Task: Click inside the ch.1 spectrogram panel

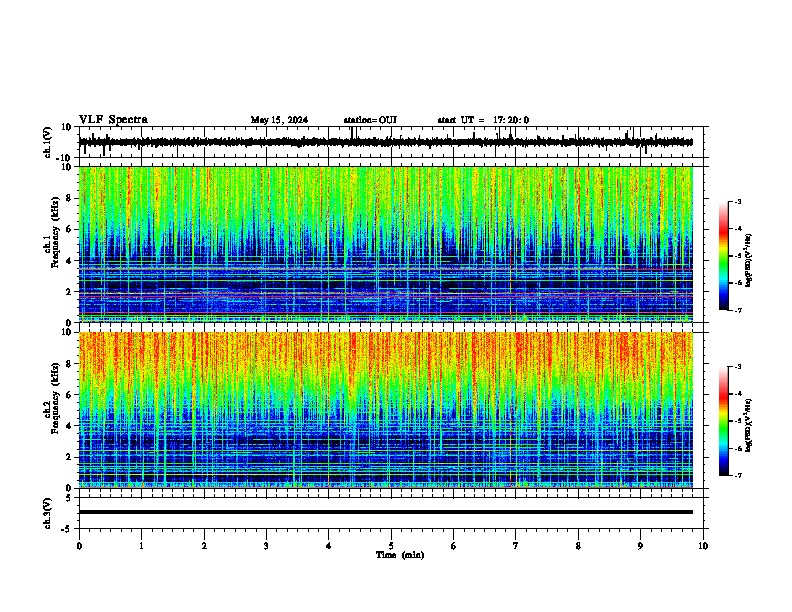Action: (385, 244)
